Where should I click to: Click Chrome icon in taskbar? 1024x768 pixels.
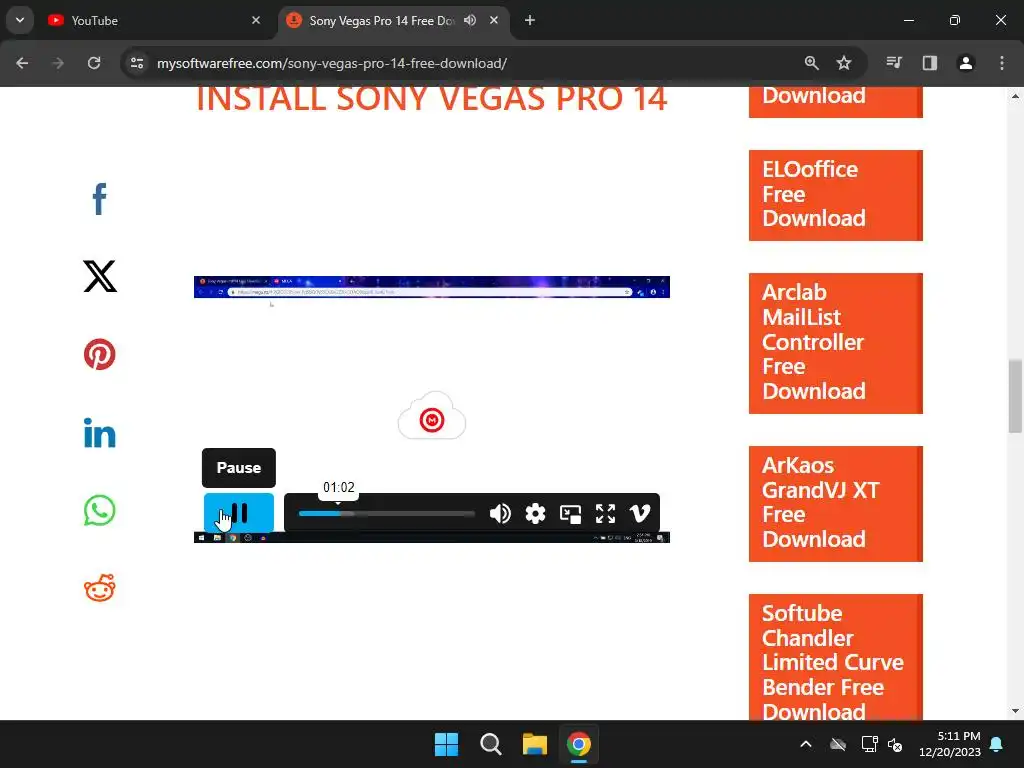pos(579,744)
